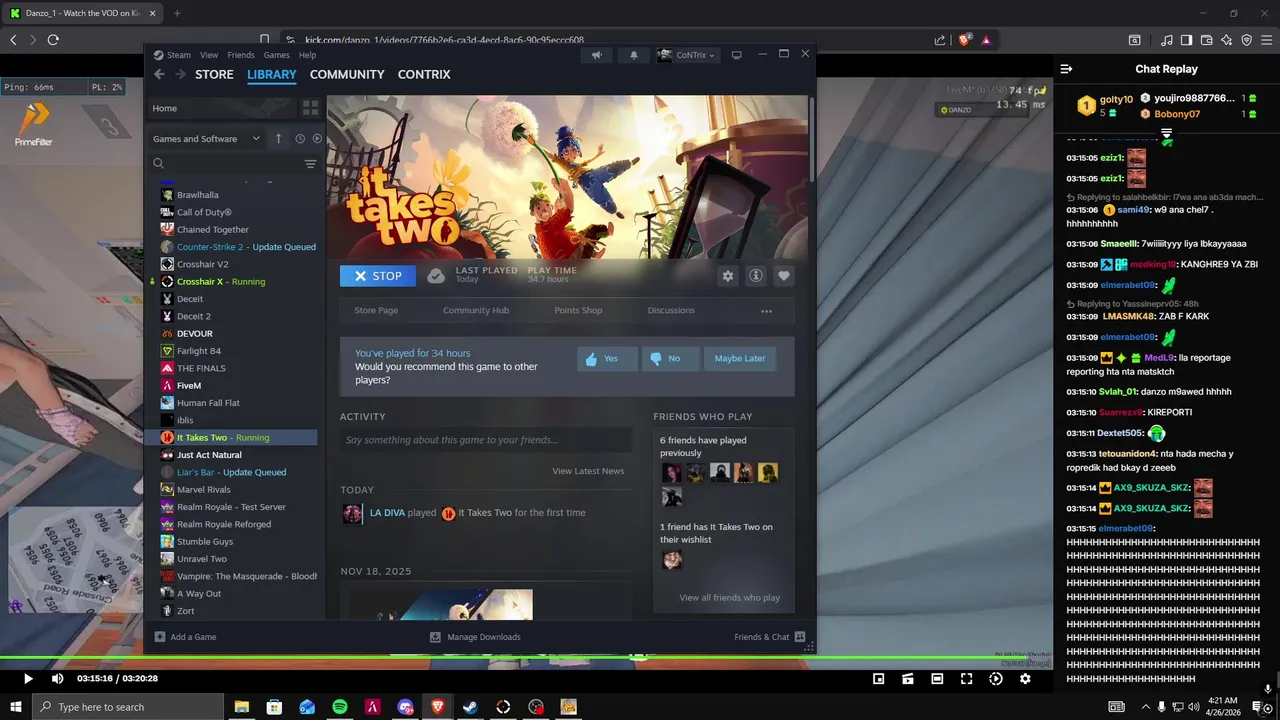
Task: Reload the browser page
Action: click(53, 40)
